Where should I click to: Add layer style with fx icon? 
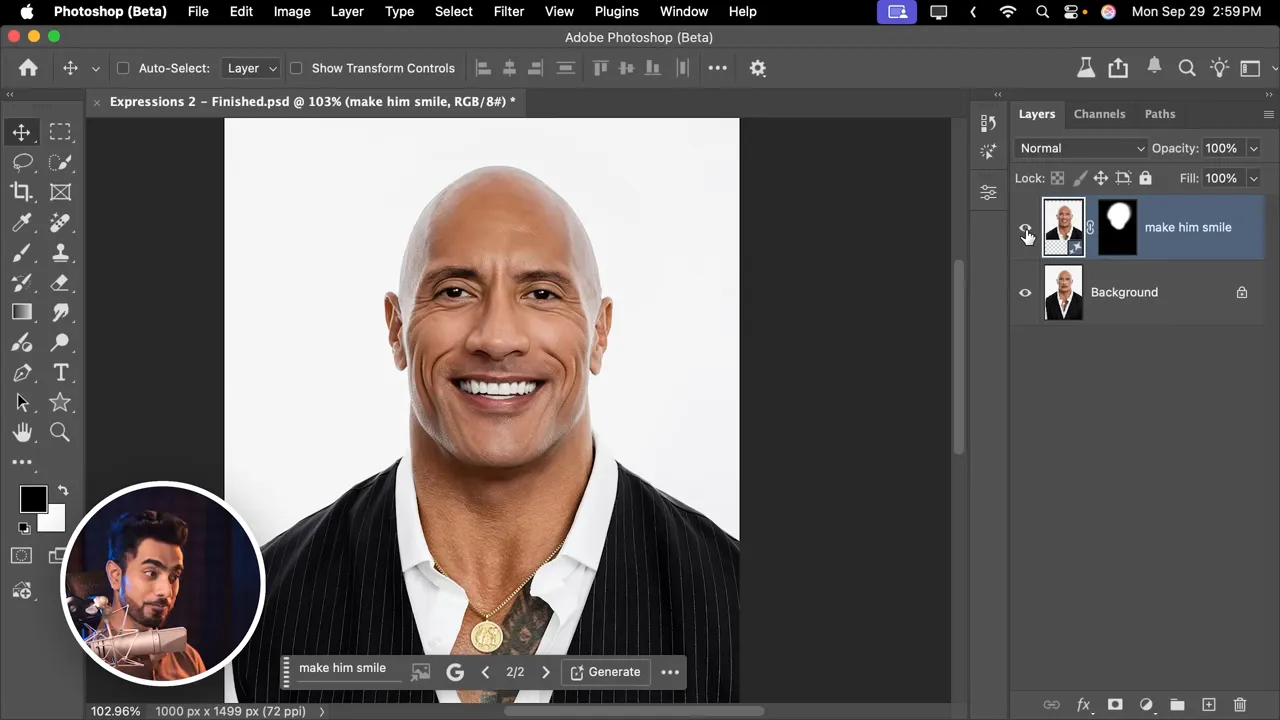click(1083, 705)
